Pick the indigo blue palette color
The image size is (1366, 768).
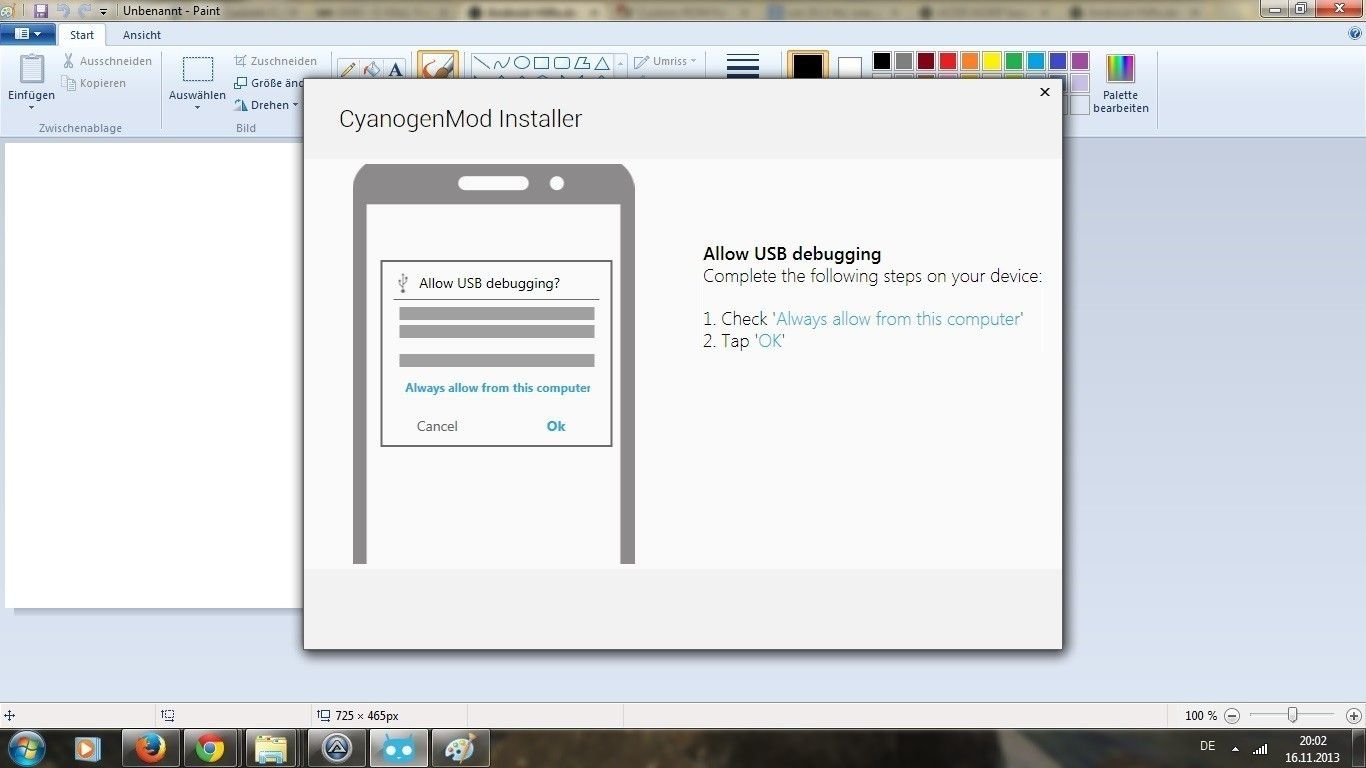[1057, 61]
